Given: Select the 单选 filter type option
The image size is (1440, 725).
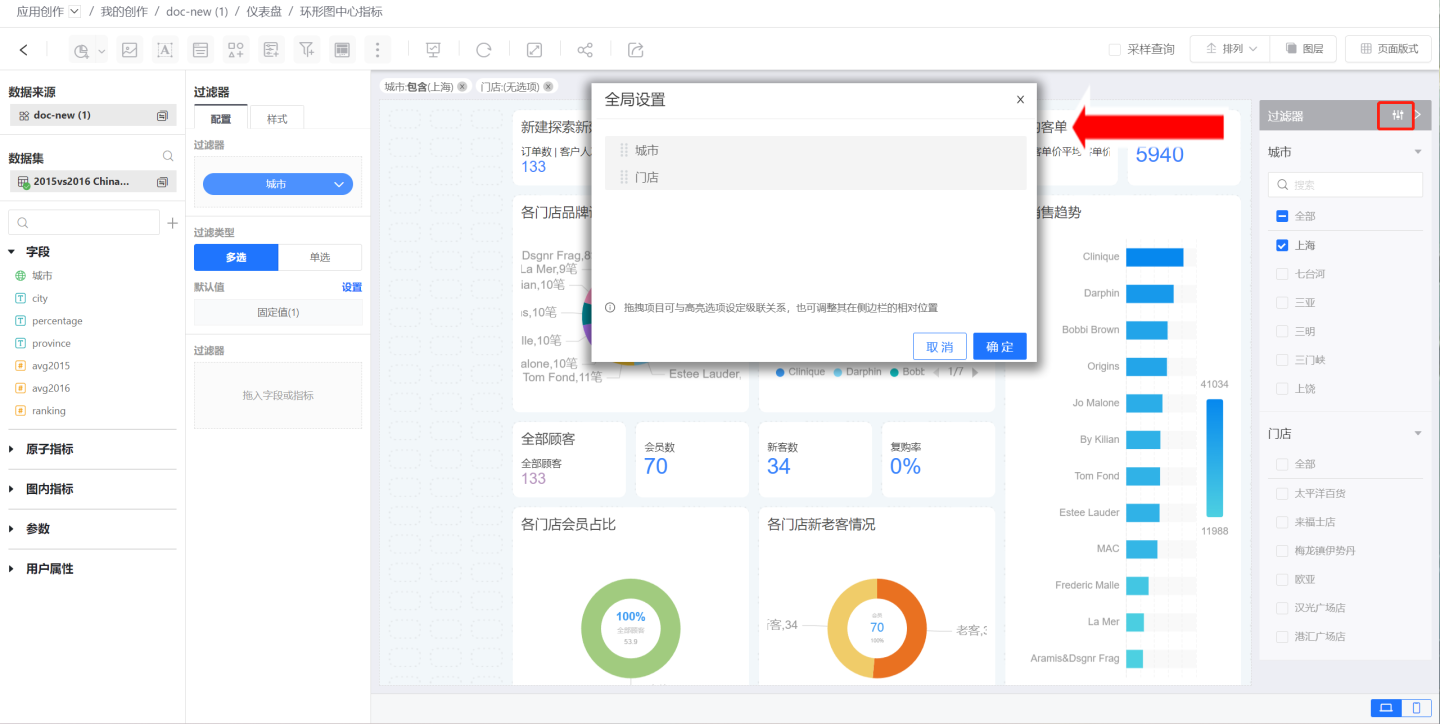Looking at the screenshot, I should pos(320,257).
